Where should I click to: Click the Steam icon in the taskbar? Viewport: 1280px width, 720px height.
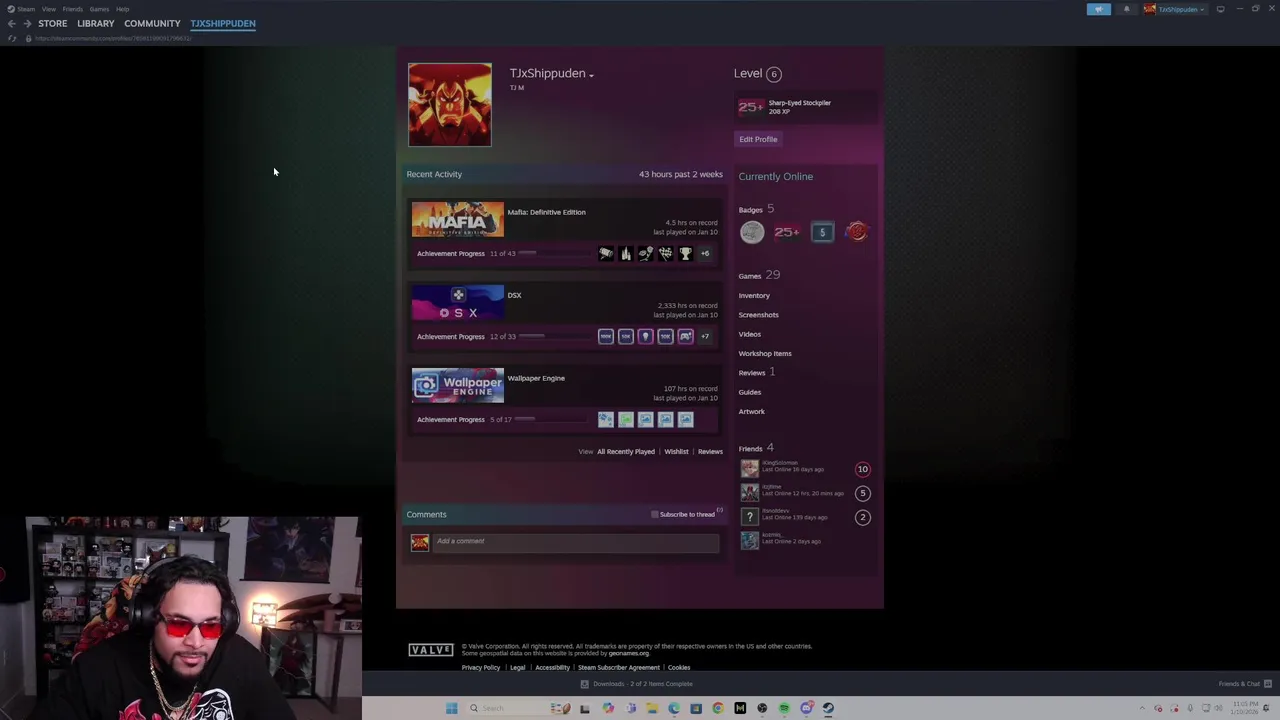point(828,708)
